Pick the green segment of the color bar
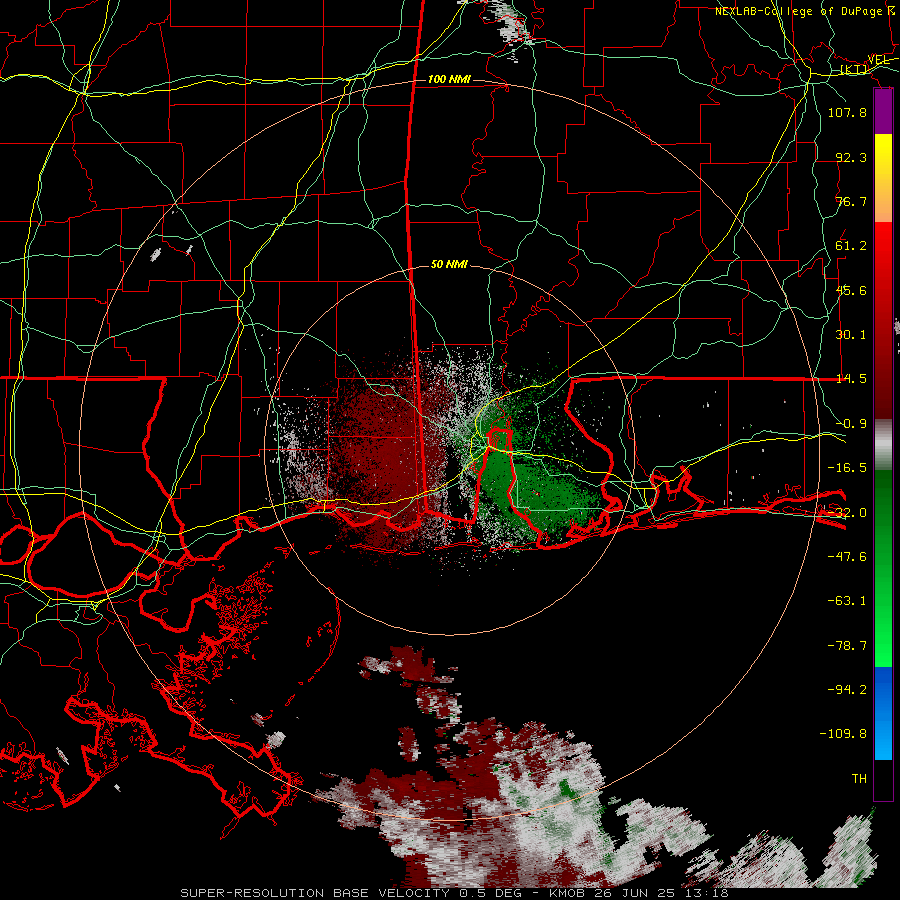Screen dimensions: 900x900 883,568
